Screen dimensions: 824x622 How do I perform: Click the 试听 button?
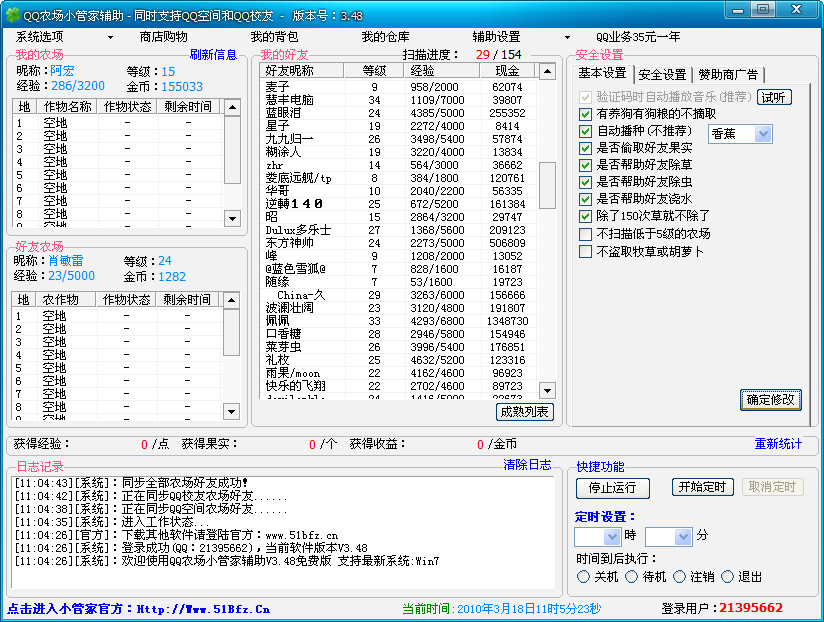coord(774,97)
